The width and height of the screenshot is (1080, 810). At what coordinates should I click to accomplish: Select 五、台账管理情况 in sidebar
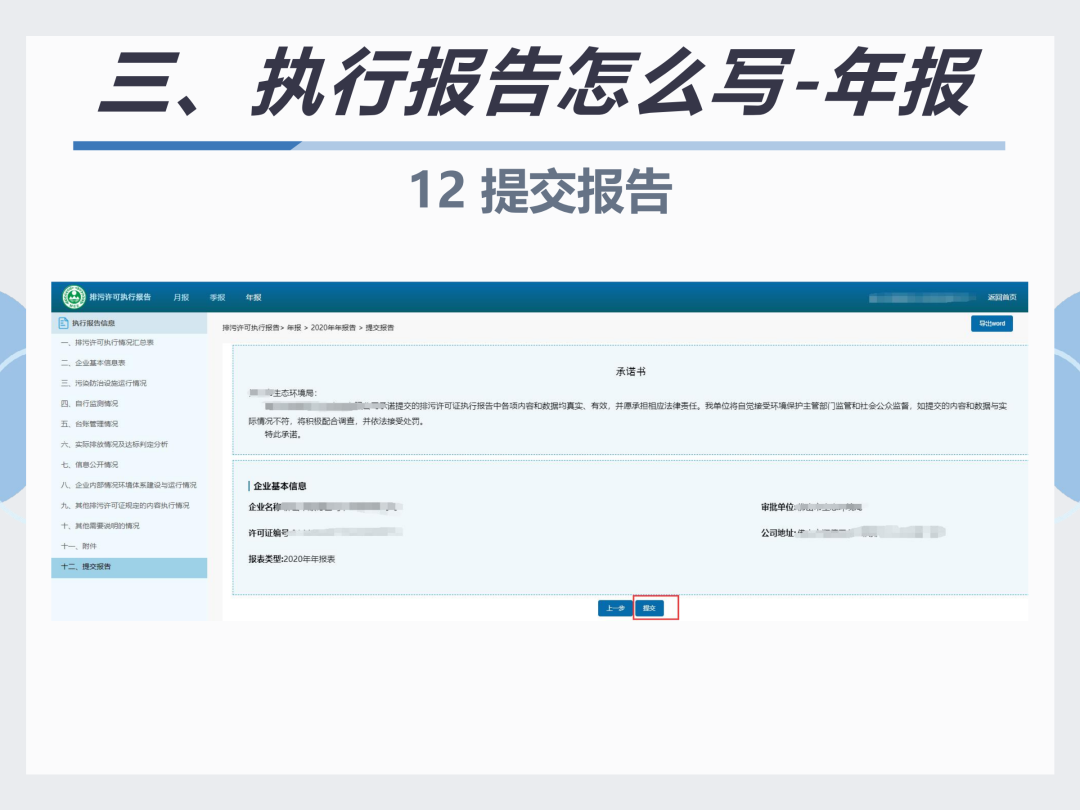(129, 424)
